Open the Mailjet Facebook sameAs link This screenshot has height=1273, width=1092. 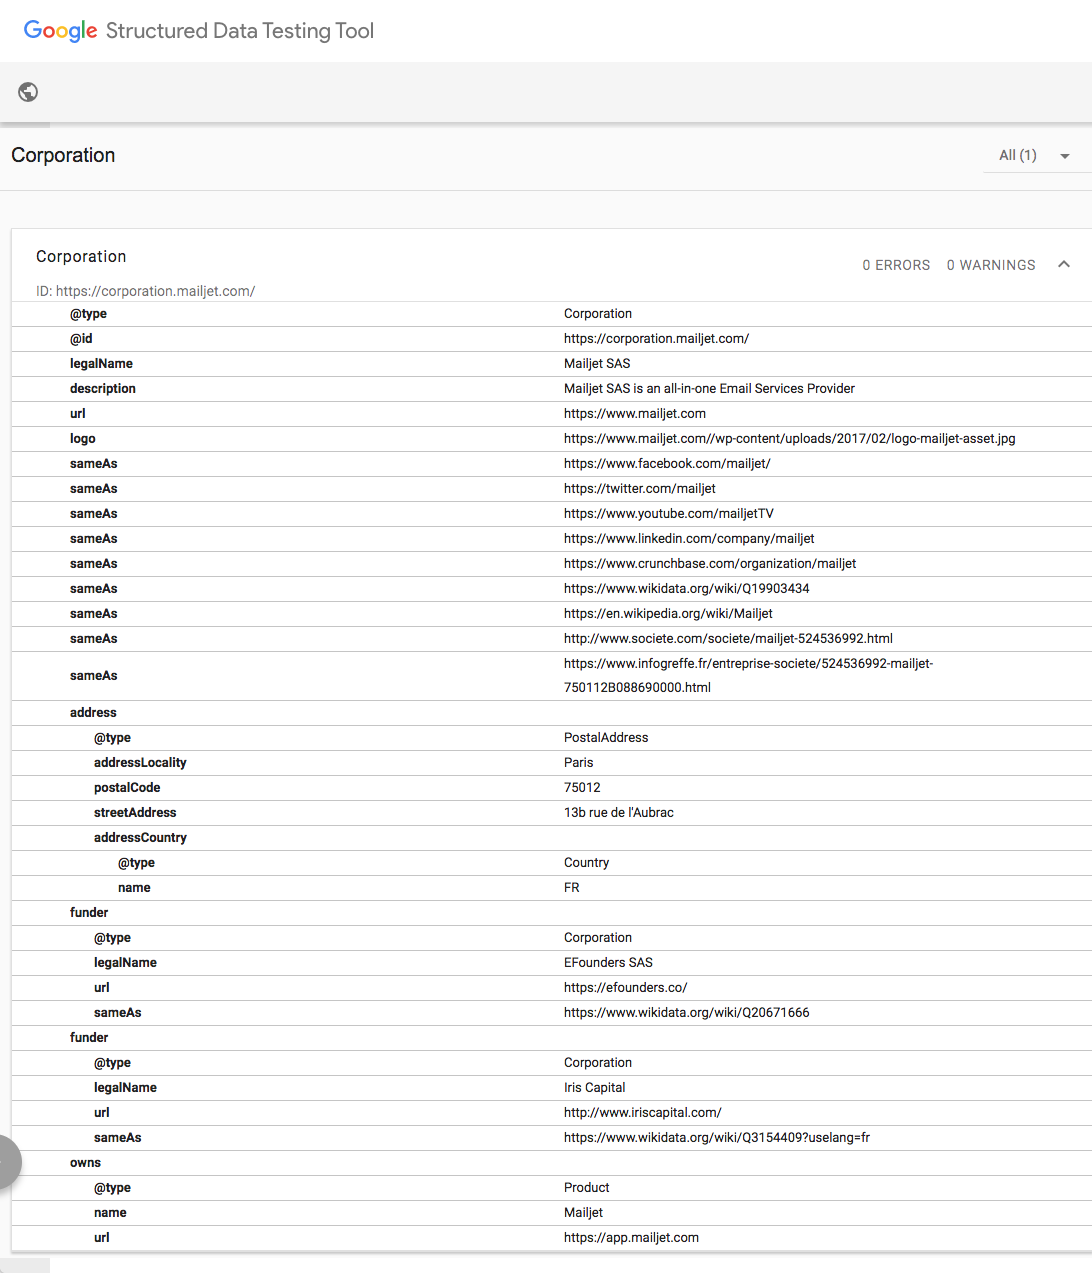tap(667, 463)
